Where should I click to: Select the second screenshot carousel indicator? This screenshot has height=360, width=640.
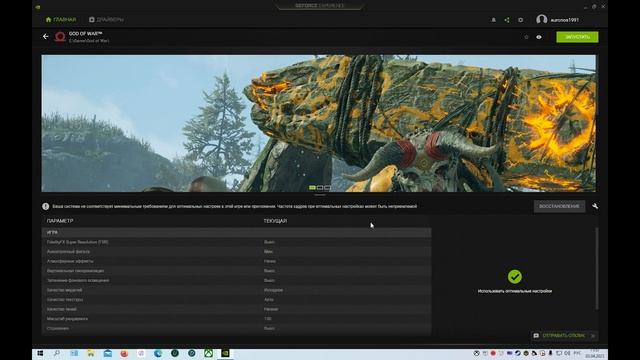coord(320,187)
